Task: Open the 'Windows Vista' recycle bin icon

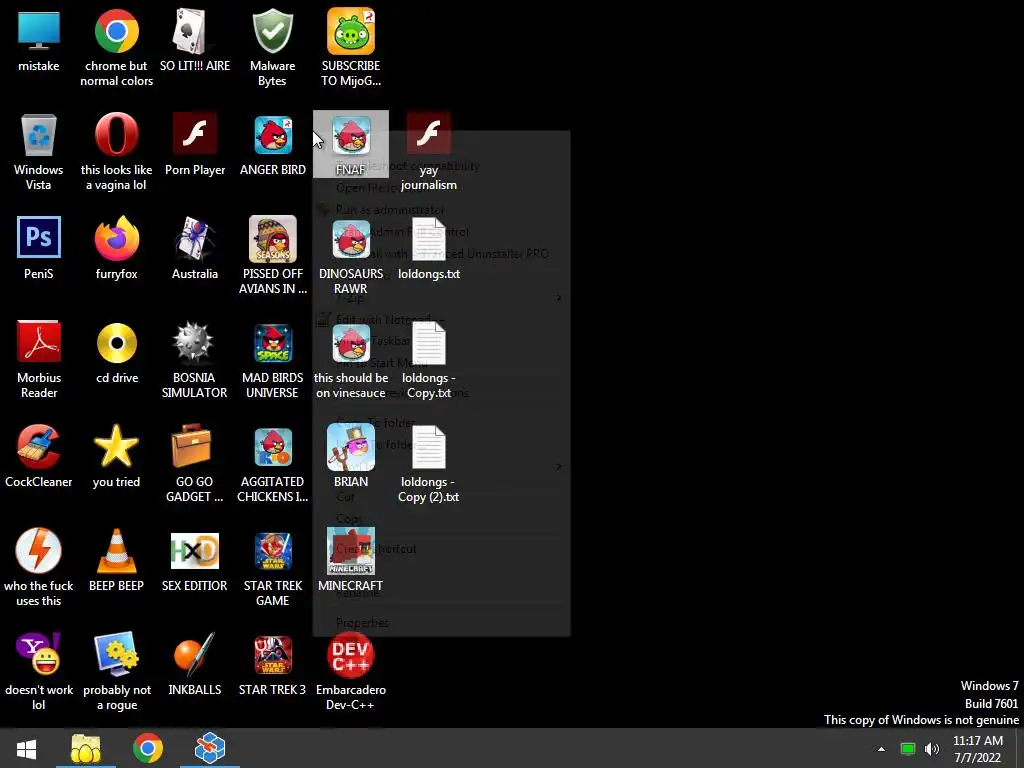Action: 39,135
